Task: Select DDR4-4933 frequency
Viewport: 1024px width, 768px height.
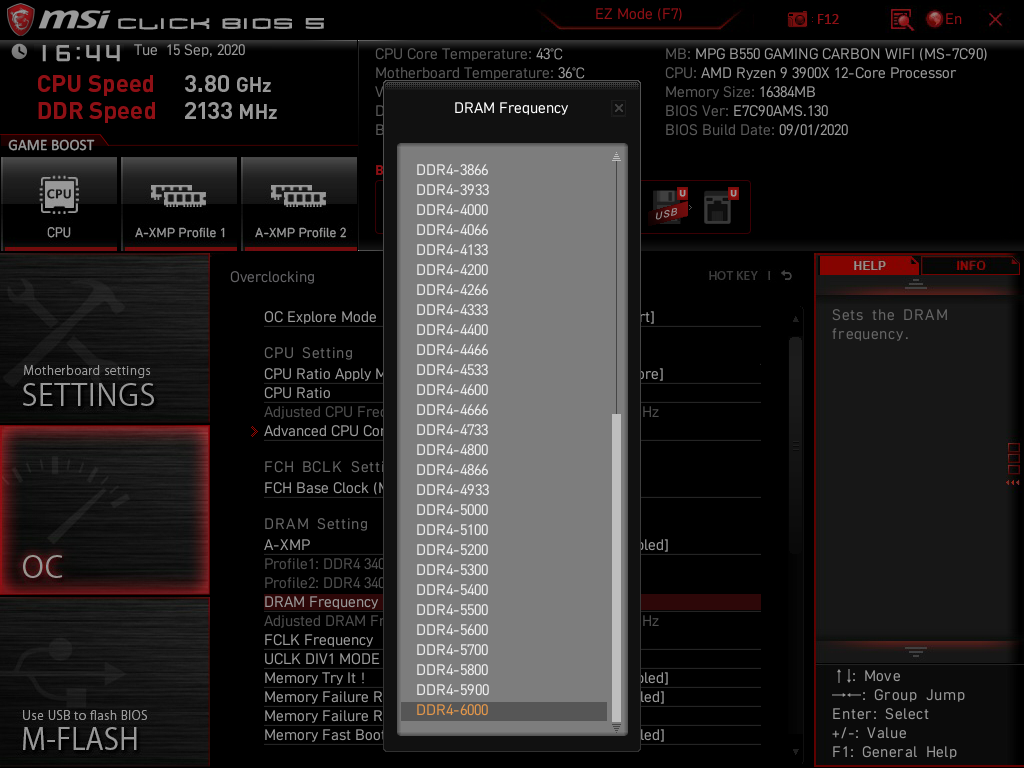Action: 452,490
